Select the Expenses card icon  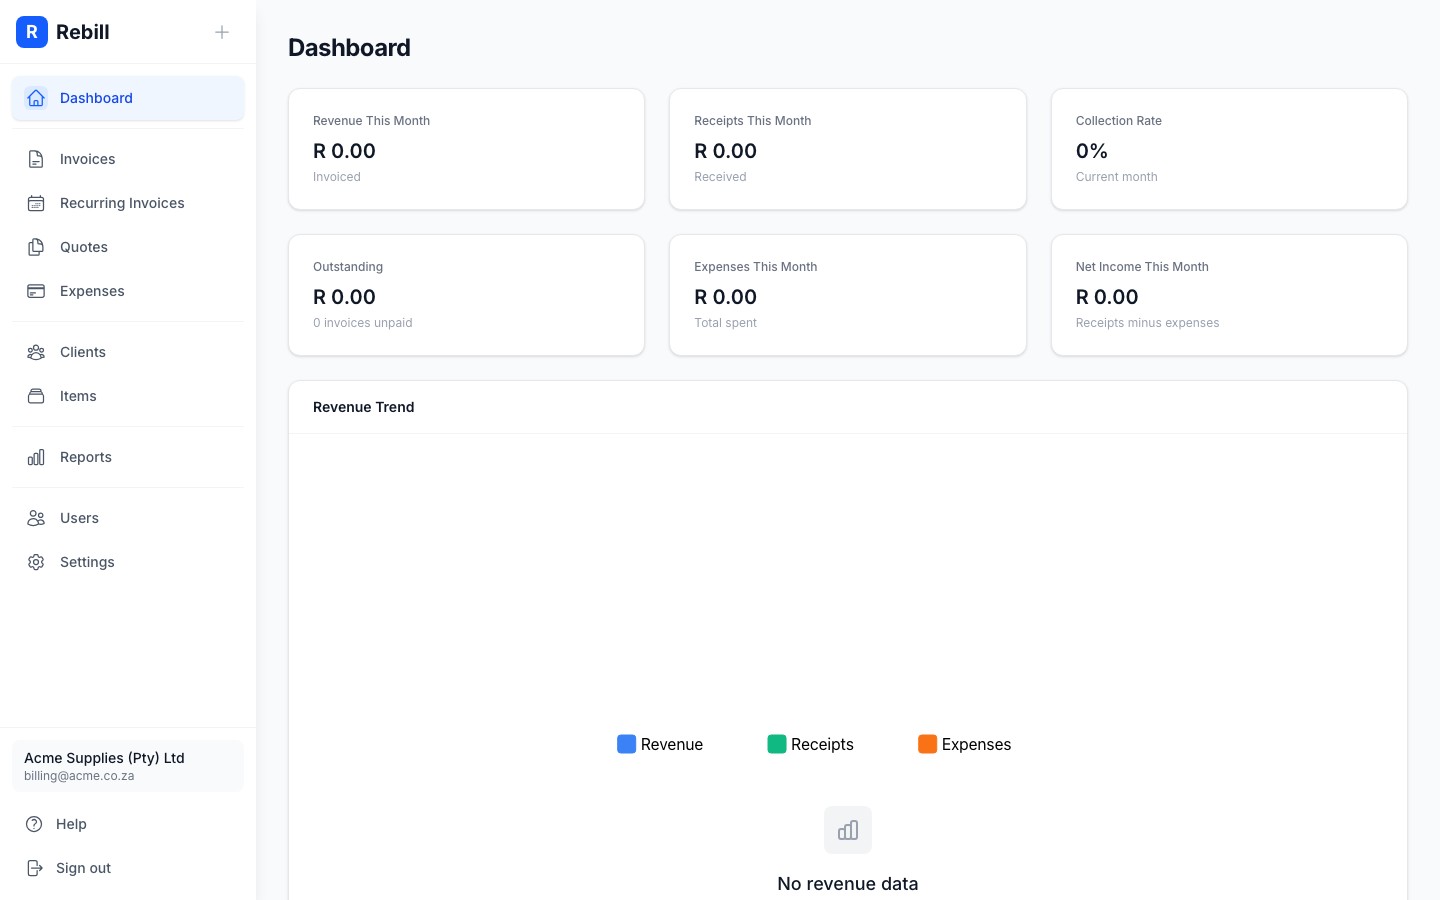(36, 291)
